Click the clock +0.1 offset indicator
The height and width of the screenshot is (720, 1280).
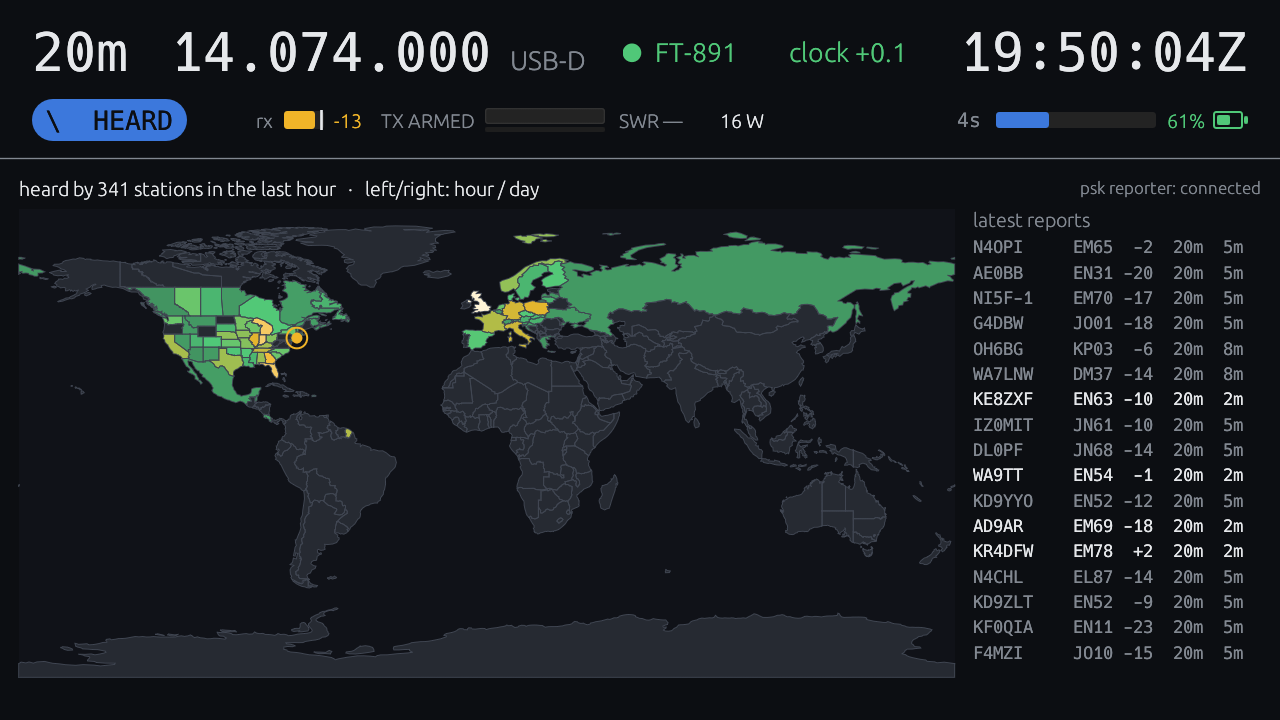pos(847,53)
